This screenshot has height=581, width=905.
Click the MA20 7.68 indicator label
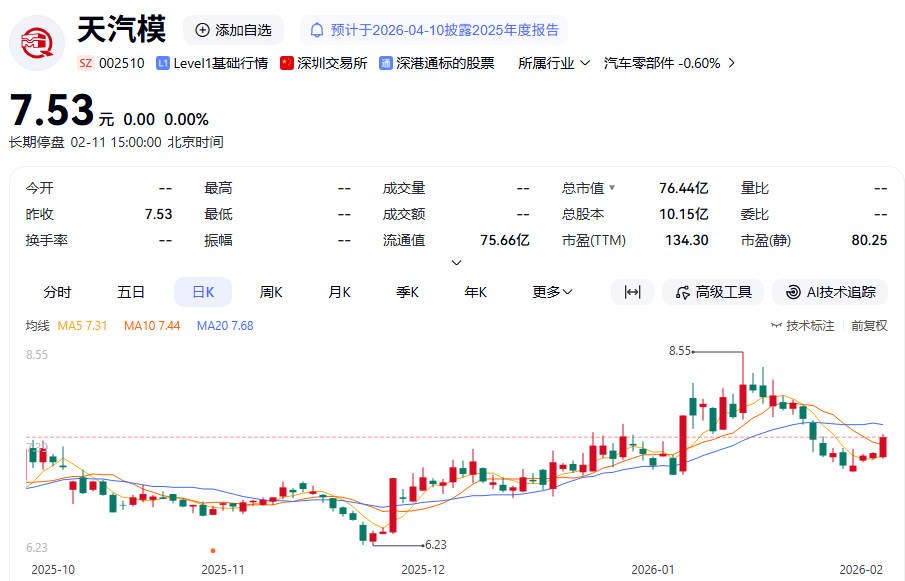[x=225, y=325]
